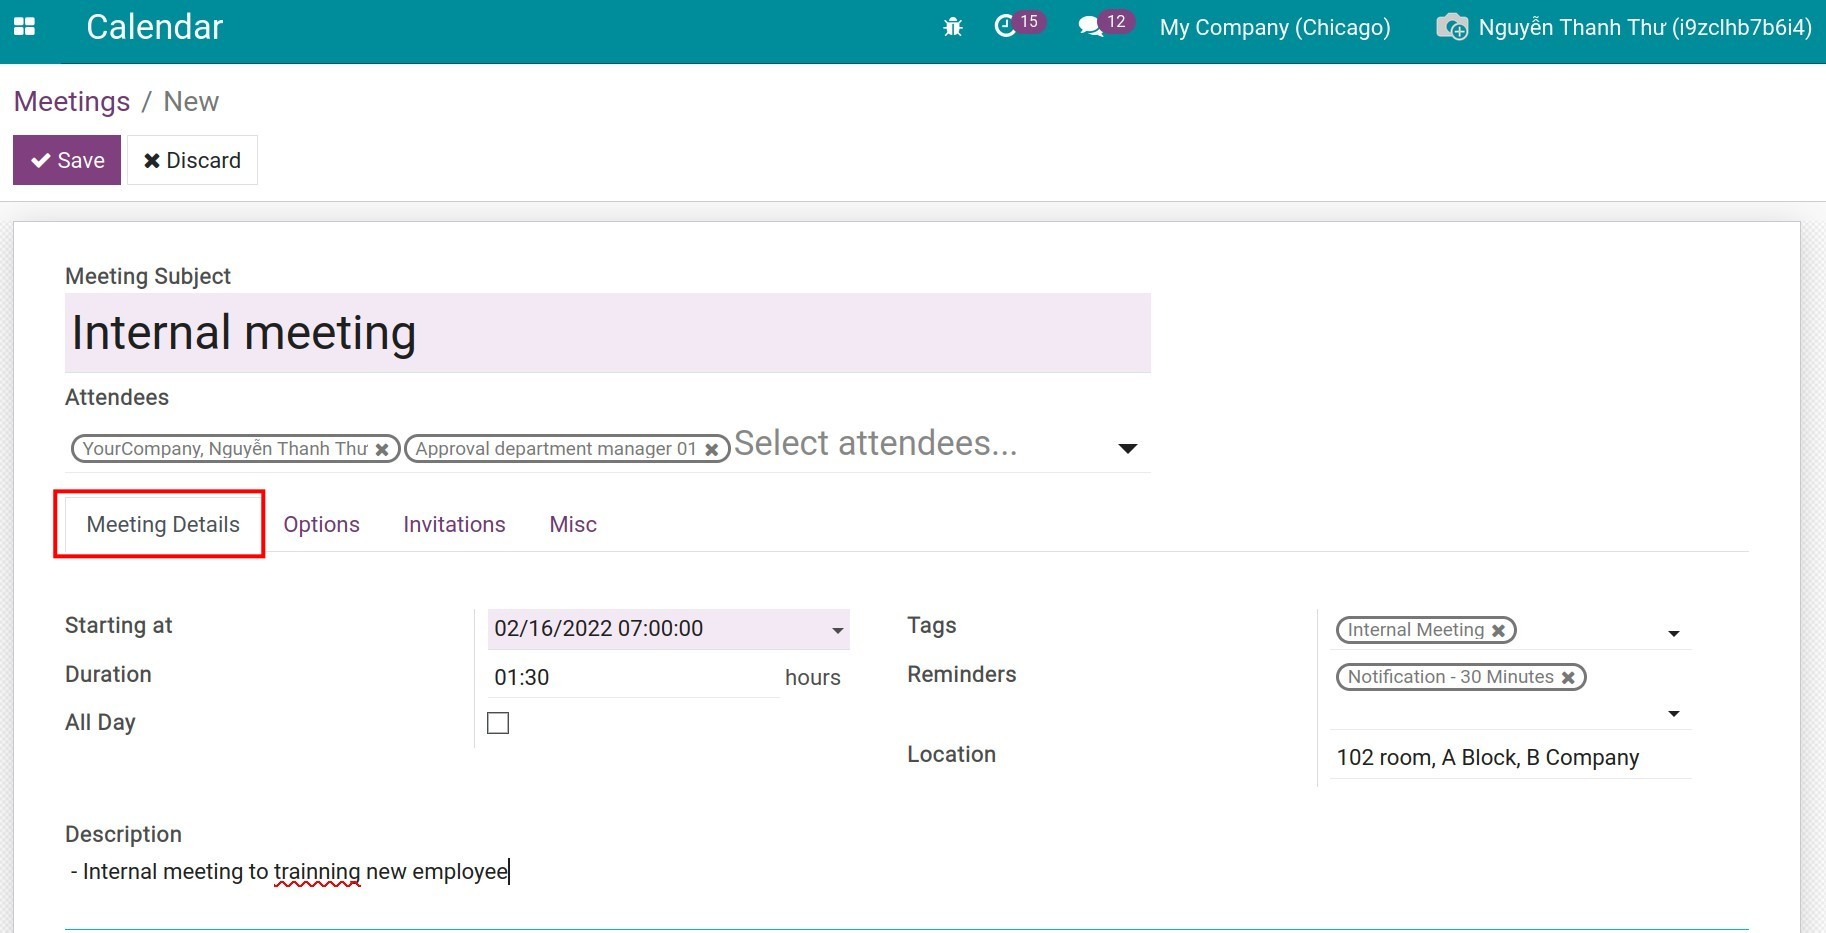Expand the Tags dropdown

click(1673, 632)
